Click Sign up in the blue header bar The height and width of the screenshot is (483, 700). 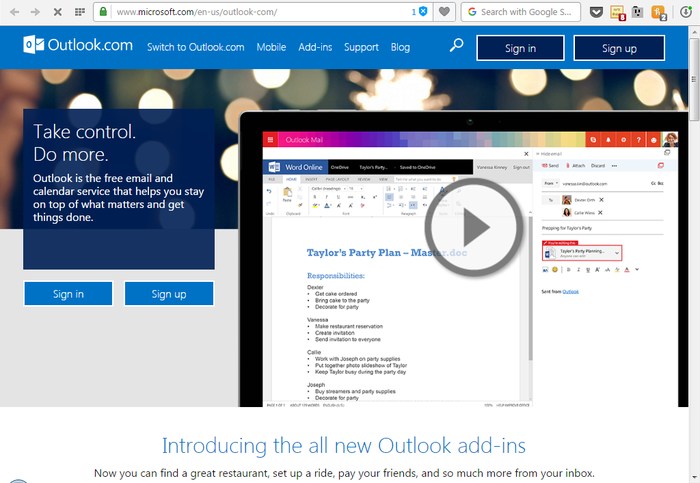619,48
